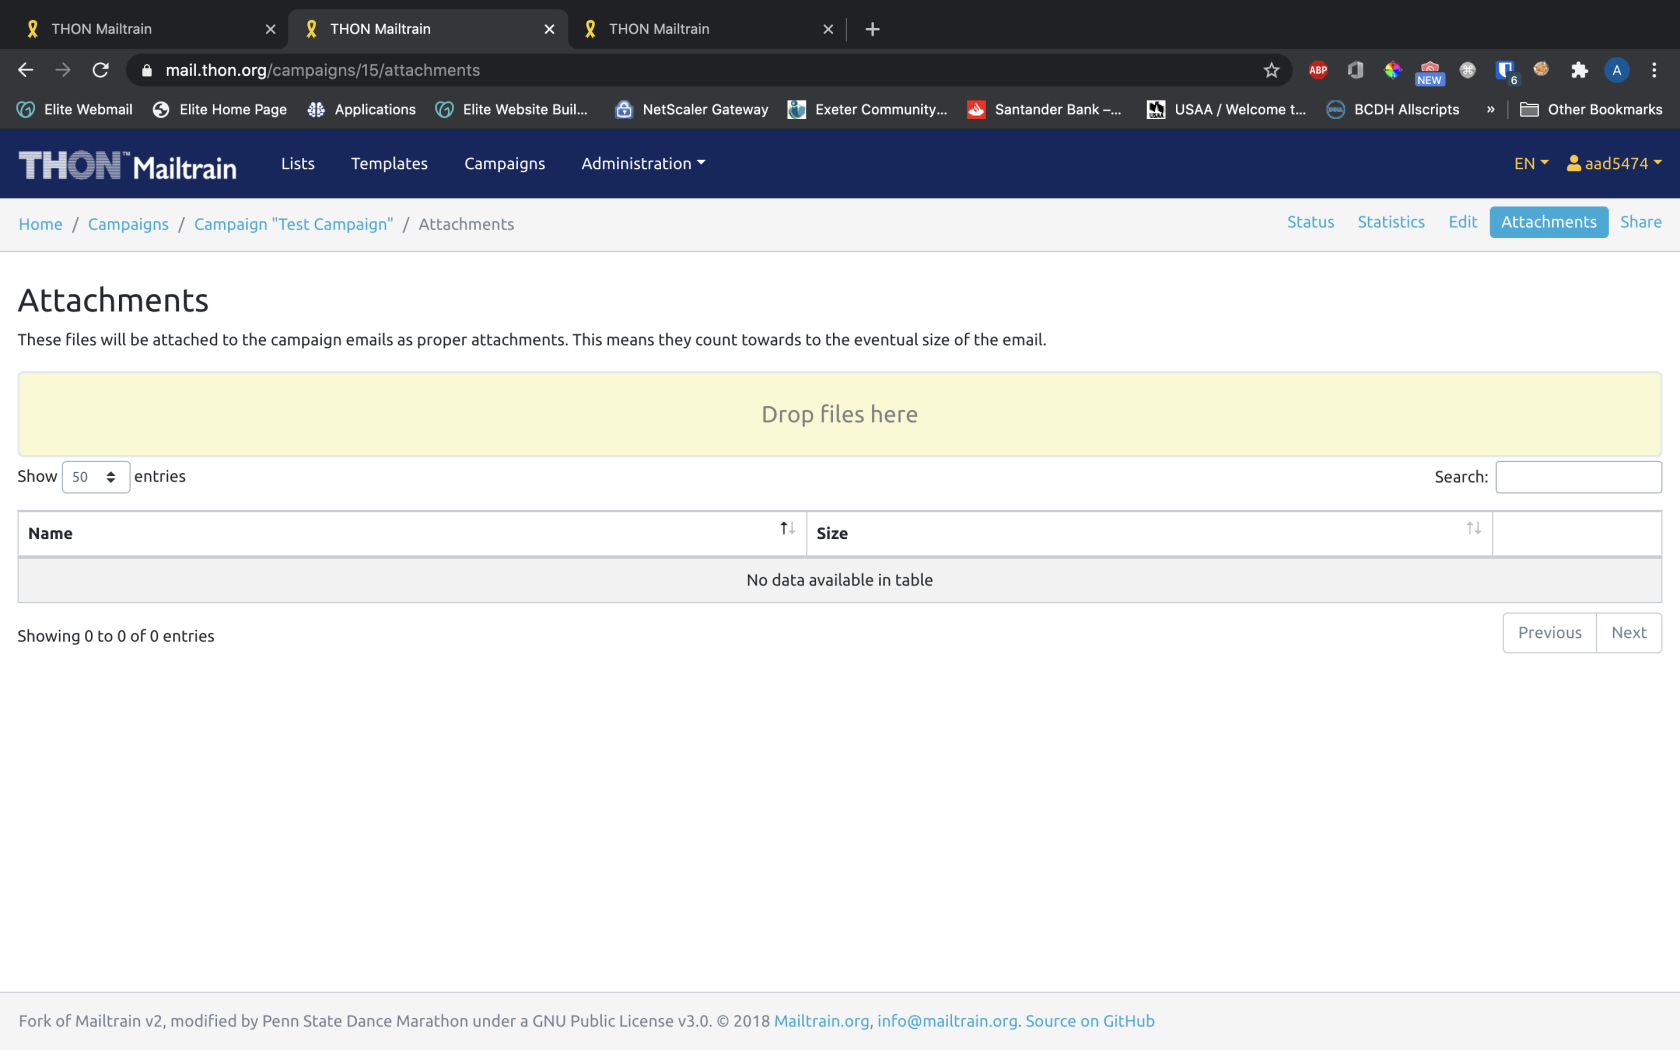Open the Extensions puzzle icon
The width and height of the screenshot is (1680, 1050).
[x=1579, y=70]
